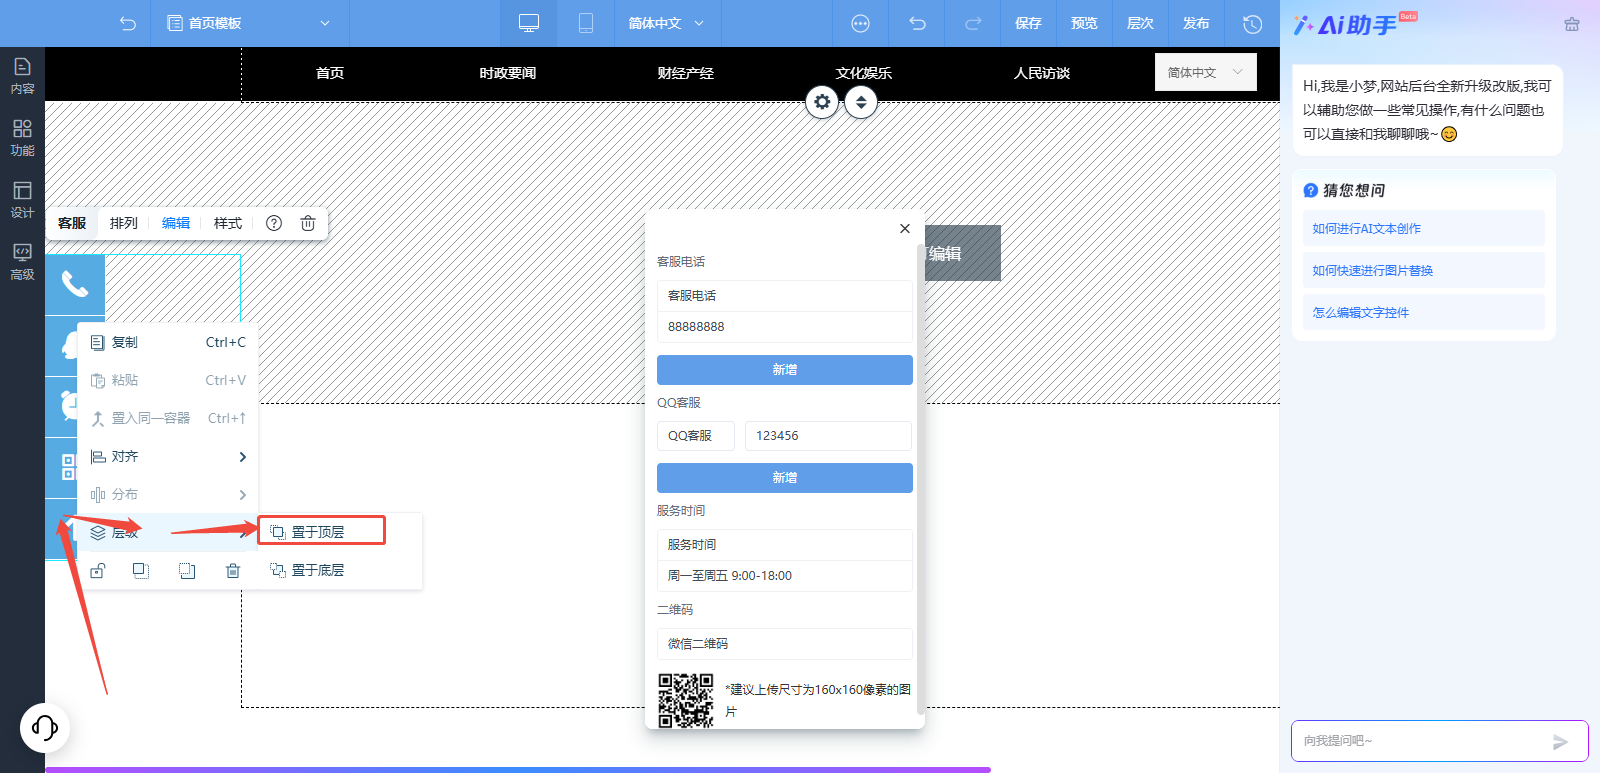Open the 简体中文 language dropdown in toolbar

[x=666, y=23]
